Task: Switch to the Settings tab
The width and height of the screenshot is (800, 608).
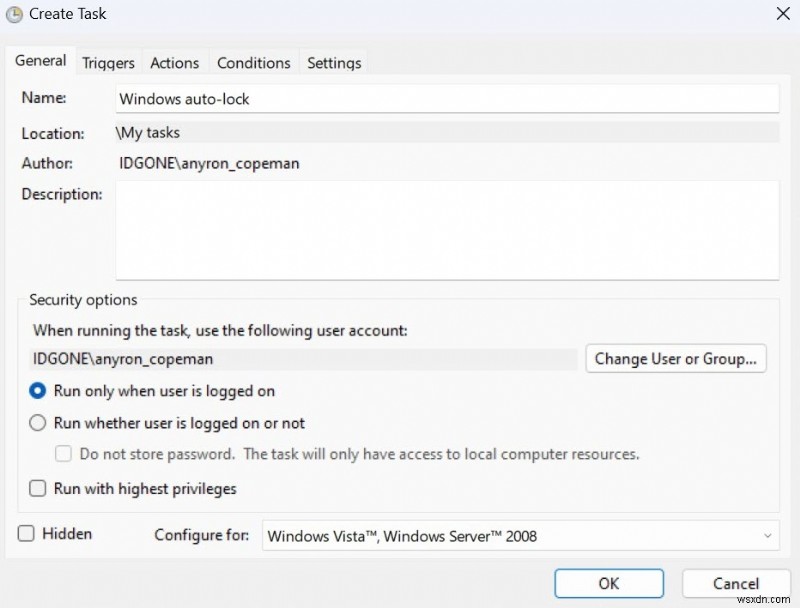Action: click(x=334, y=63)
